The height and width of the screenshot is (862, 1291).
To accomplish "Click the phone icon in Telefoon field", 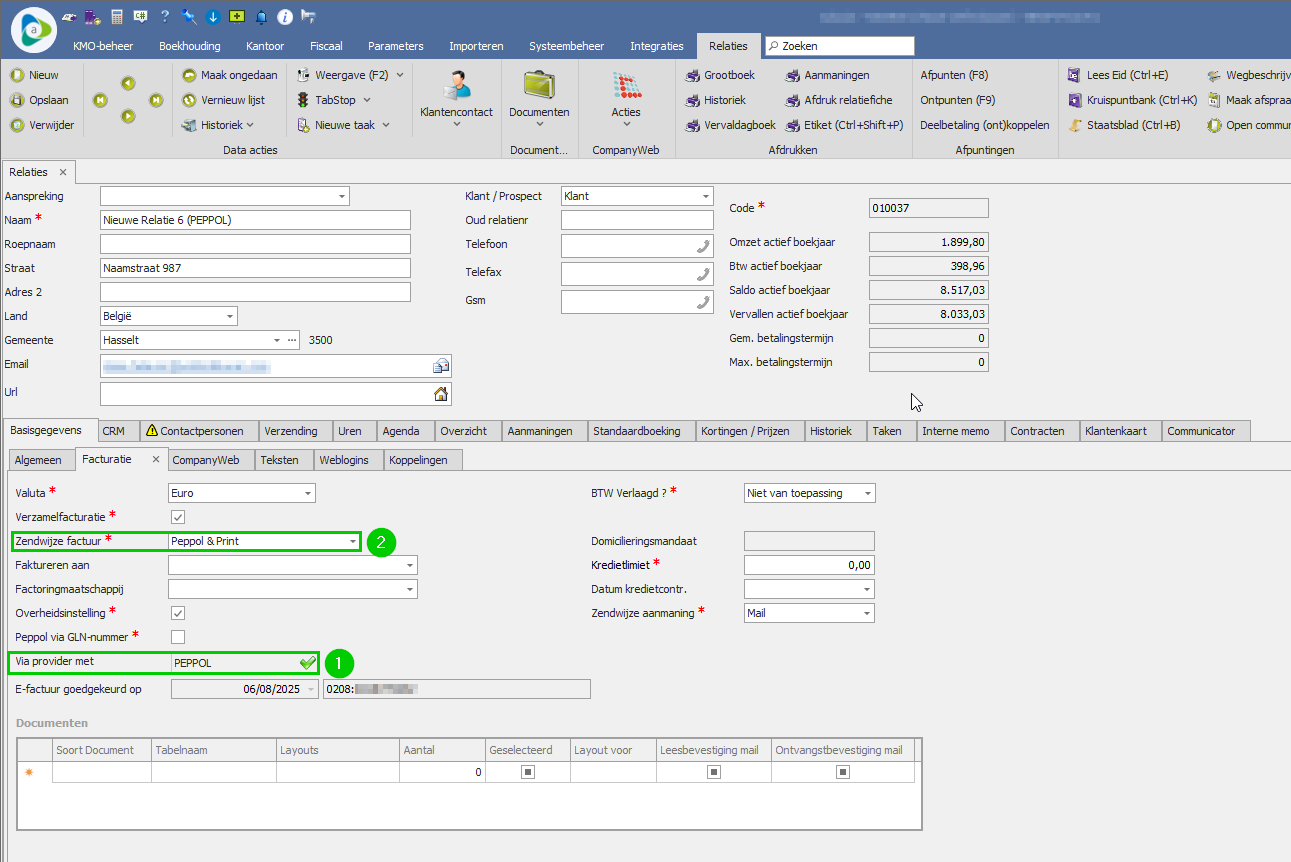I will point(702,246).
